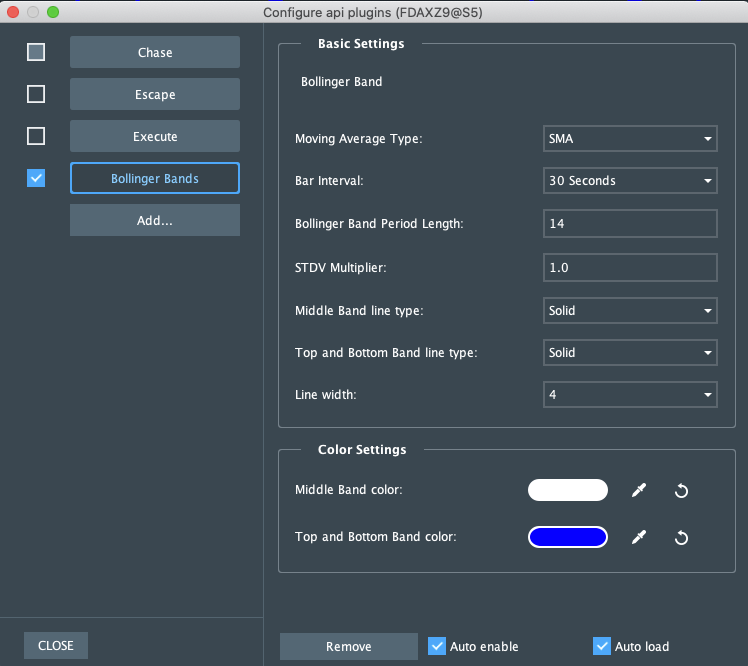This screenshot has height=666, width=748.
Task: Reset Middle Band color with the revert icon
Action: 681,490
